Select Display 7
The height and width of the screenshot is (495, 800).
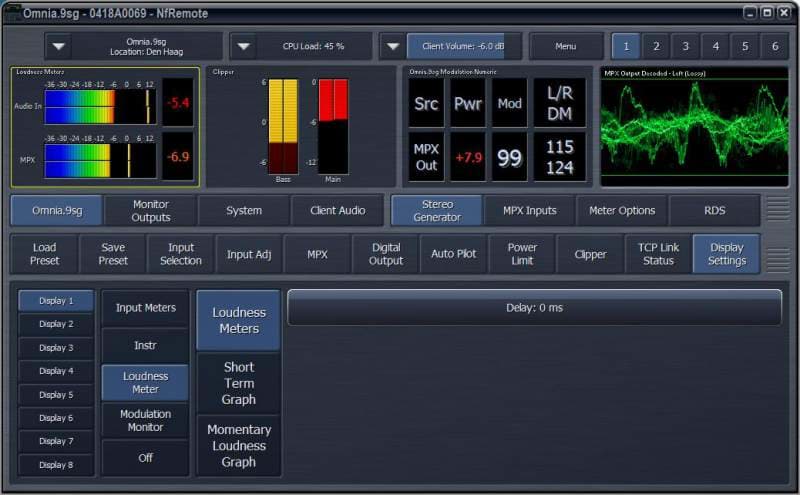(x=56, y=441)
